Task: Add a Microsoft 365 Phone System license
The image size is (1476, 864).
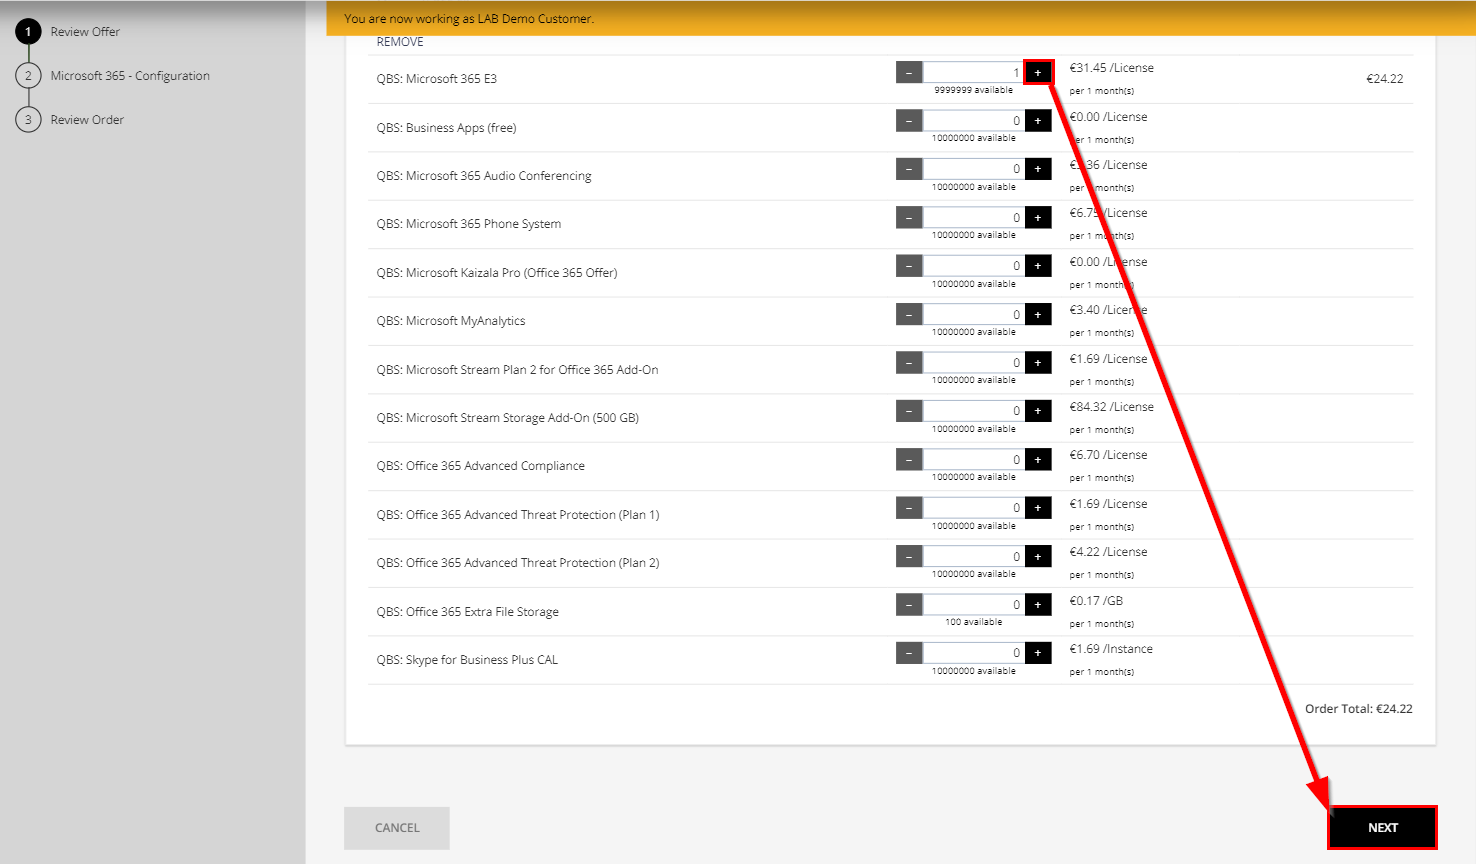Action: (x=1038, y=217)
